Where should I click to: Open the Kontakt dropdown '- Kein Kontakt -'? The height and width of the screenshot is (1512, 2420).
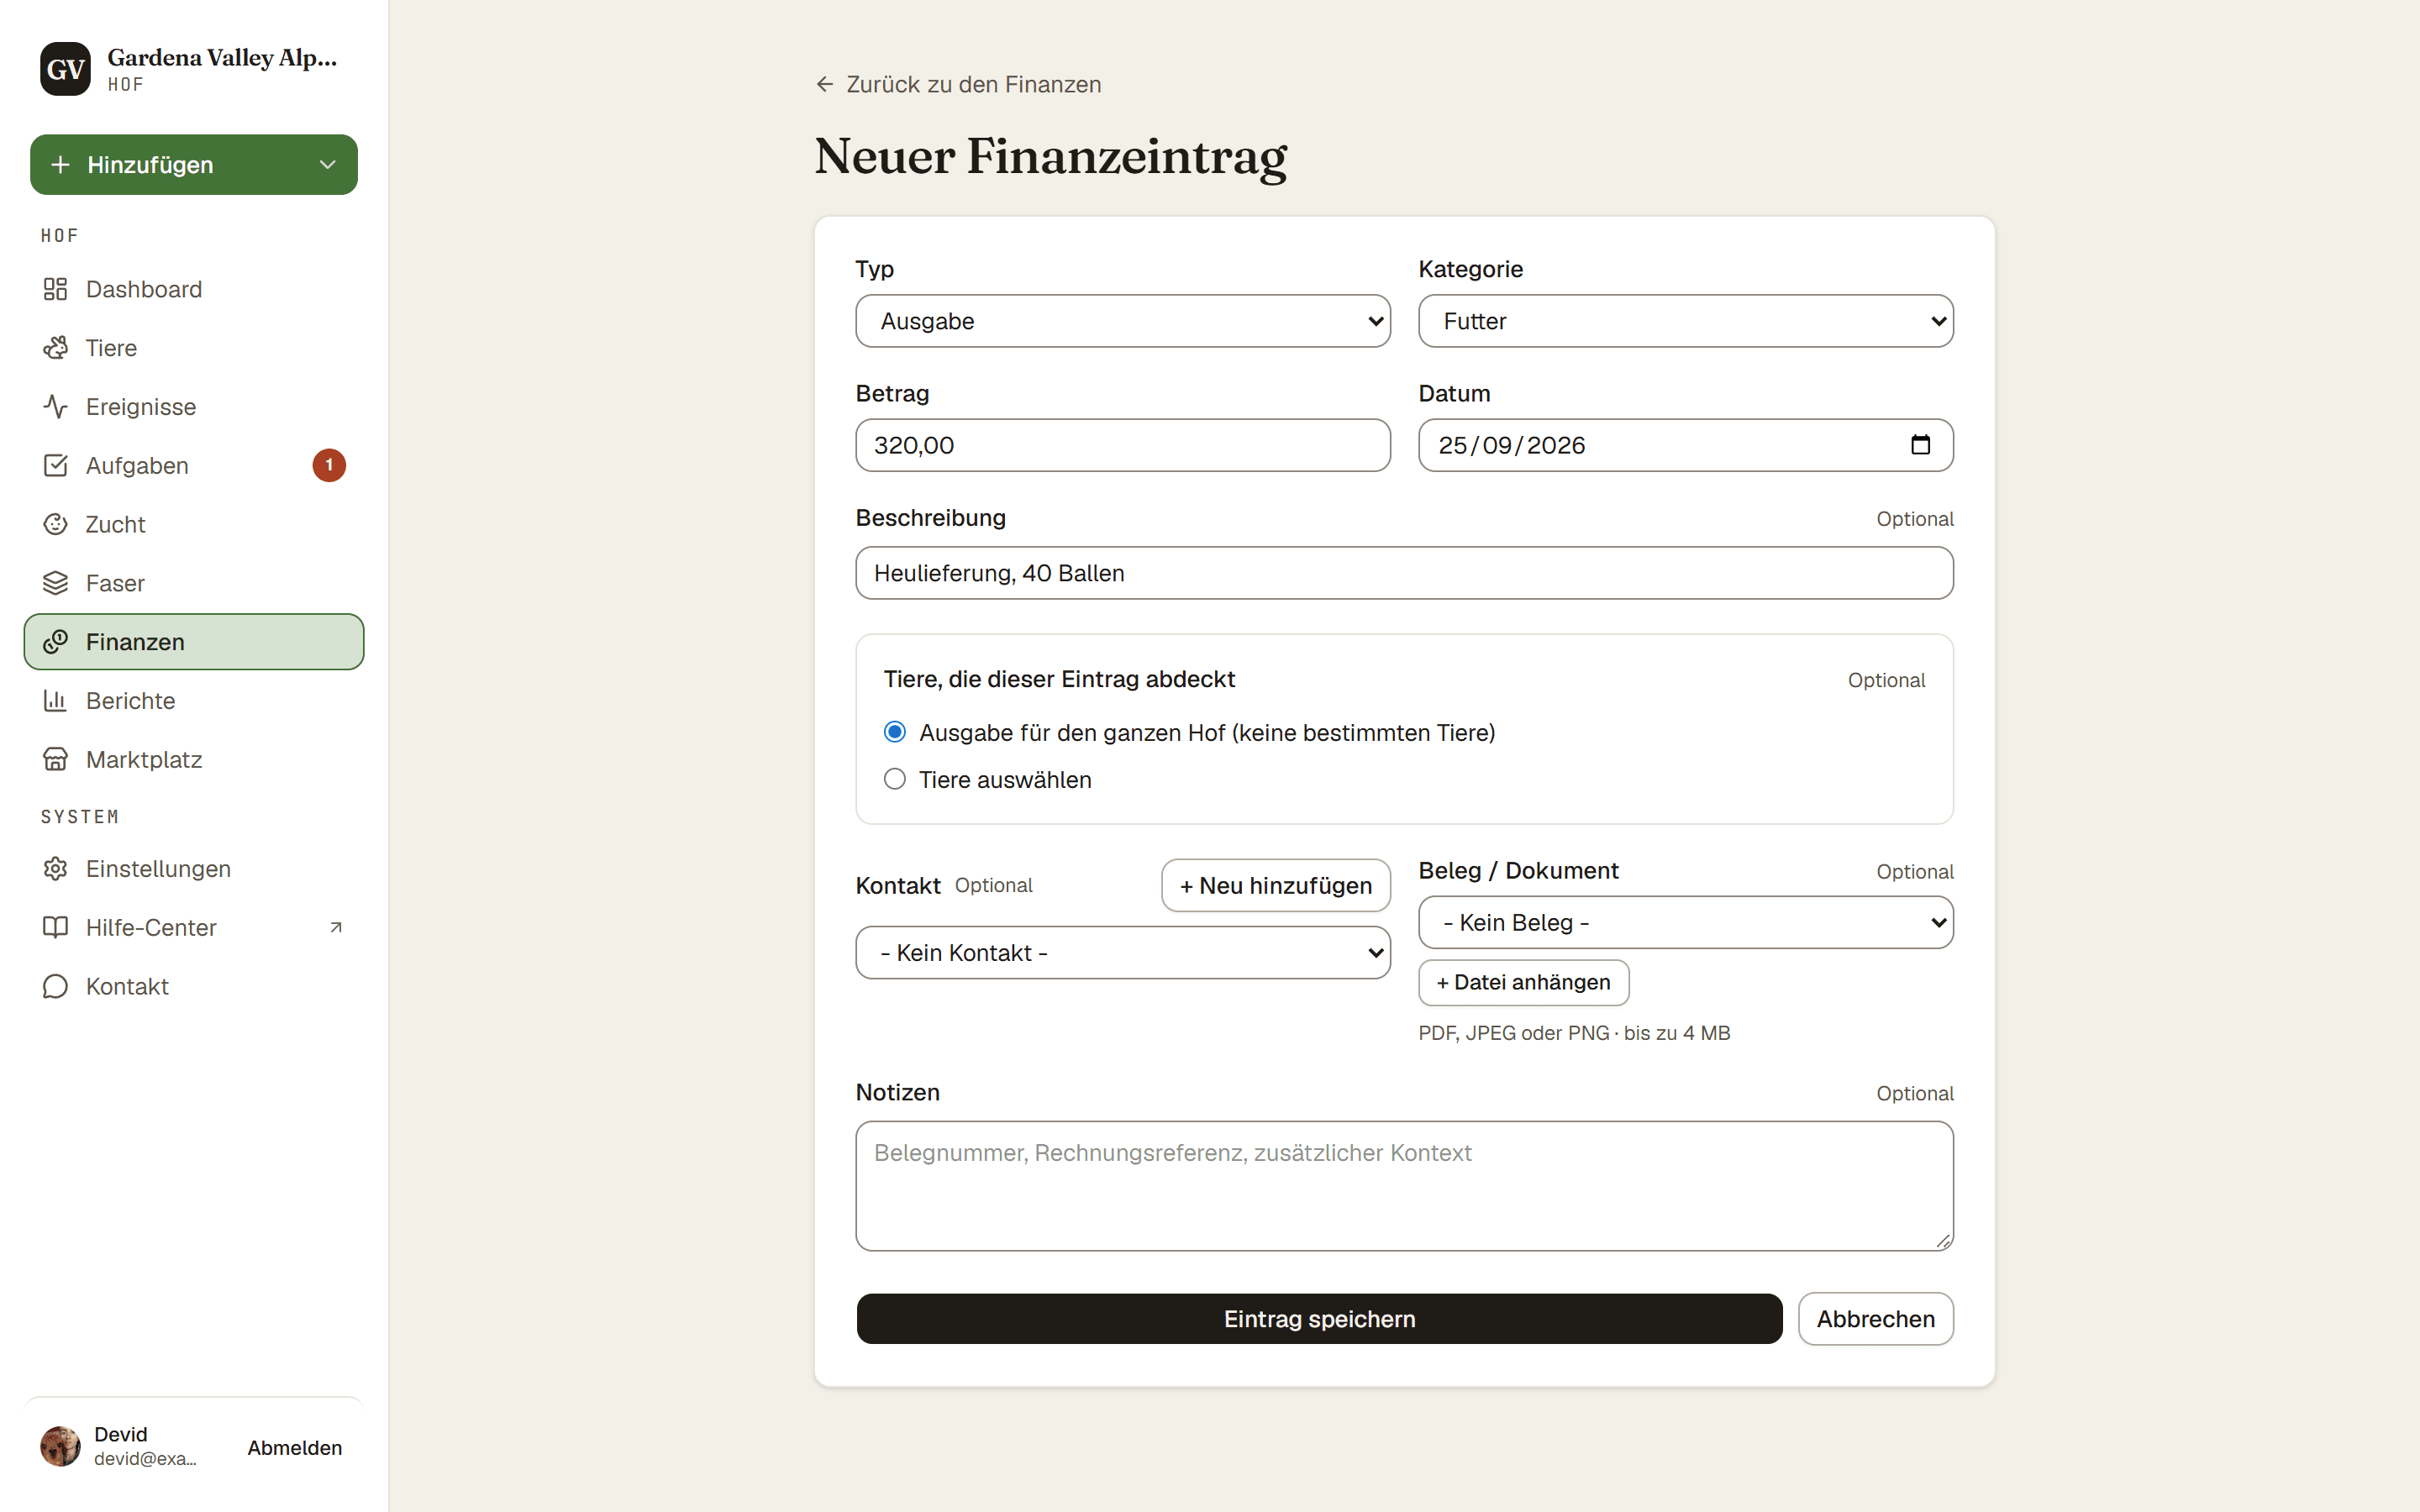(x=1123, y=953)
